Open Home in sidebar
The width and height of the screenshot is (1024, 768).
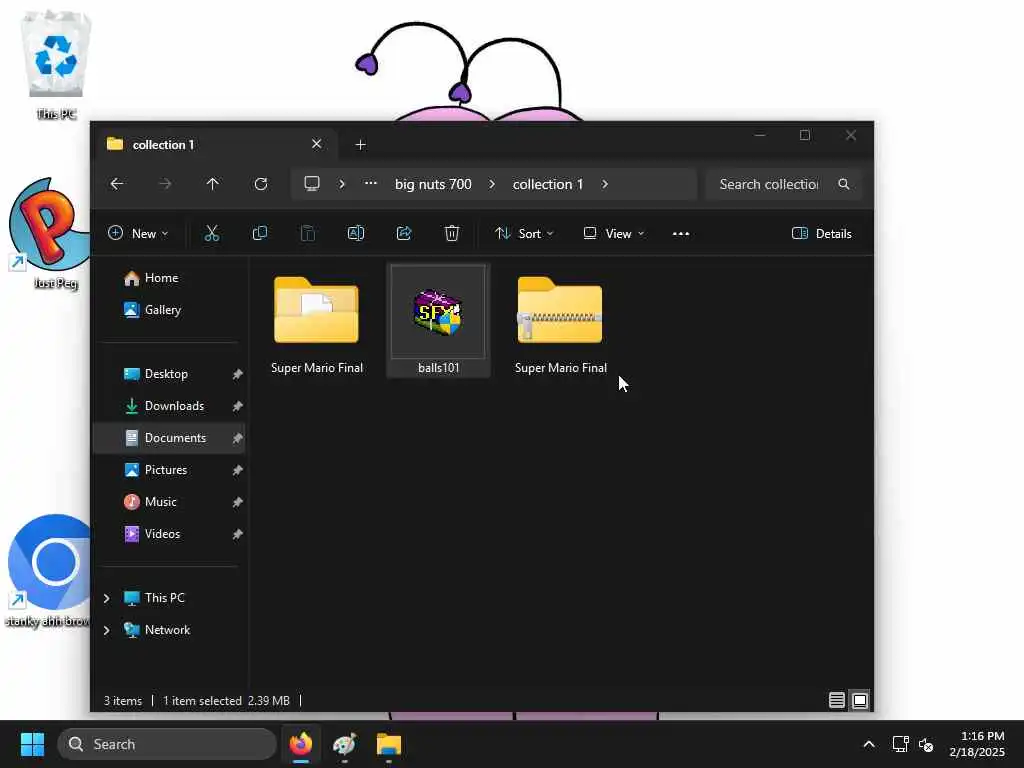click(150, 278)
